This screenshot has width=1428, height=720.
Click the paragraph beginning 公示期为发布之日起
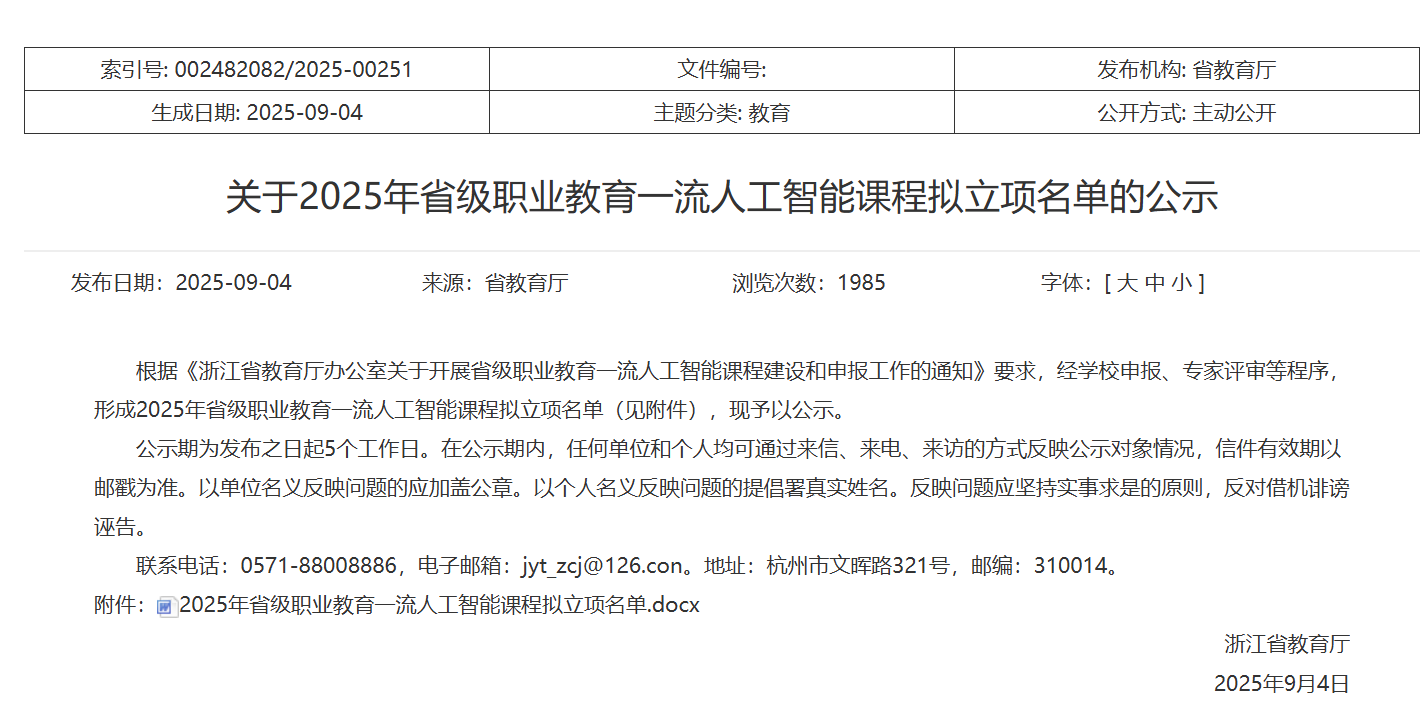coord(722,488)
